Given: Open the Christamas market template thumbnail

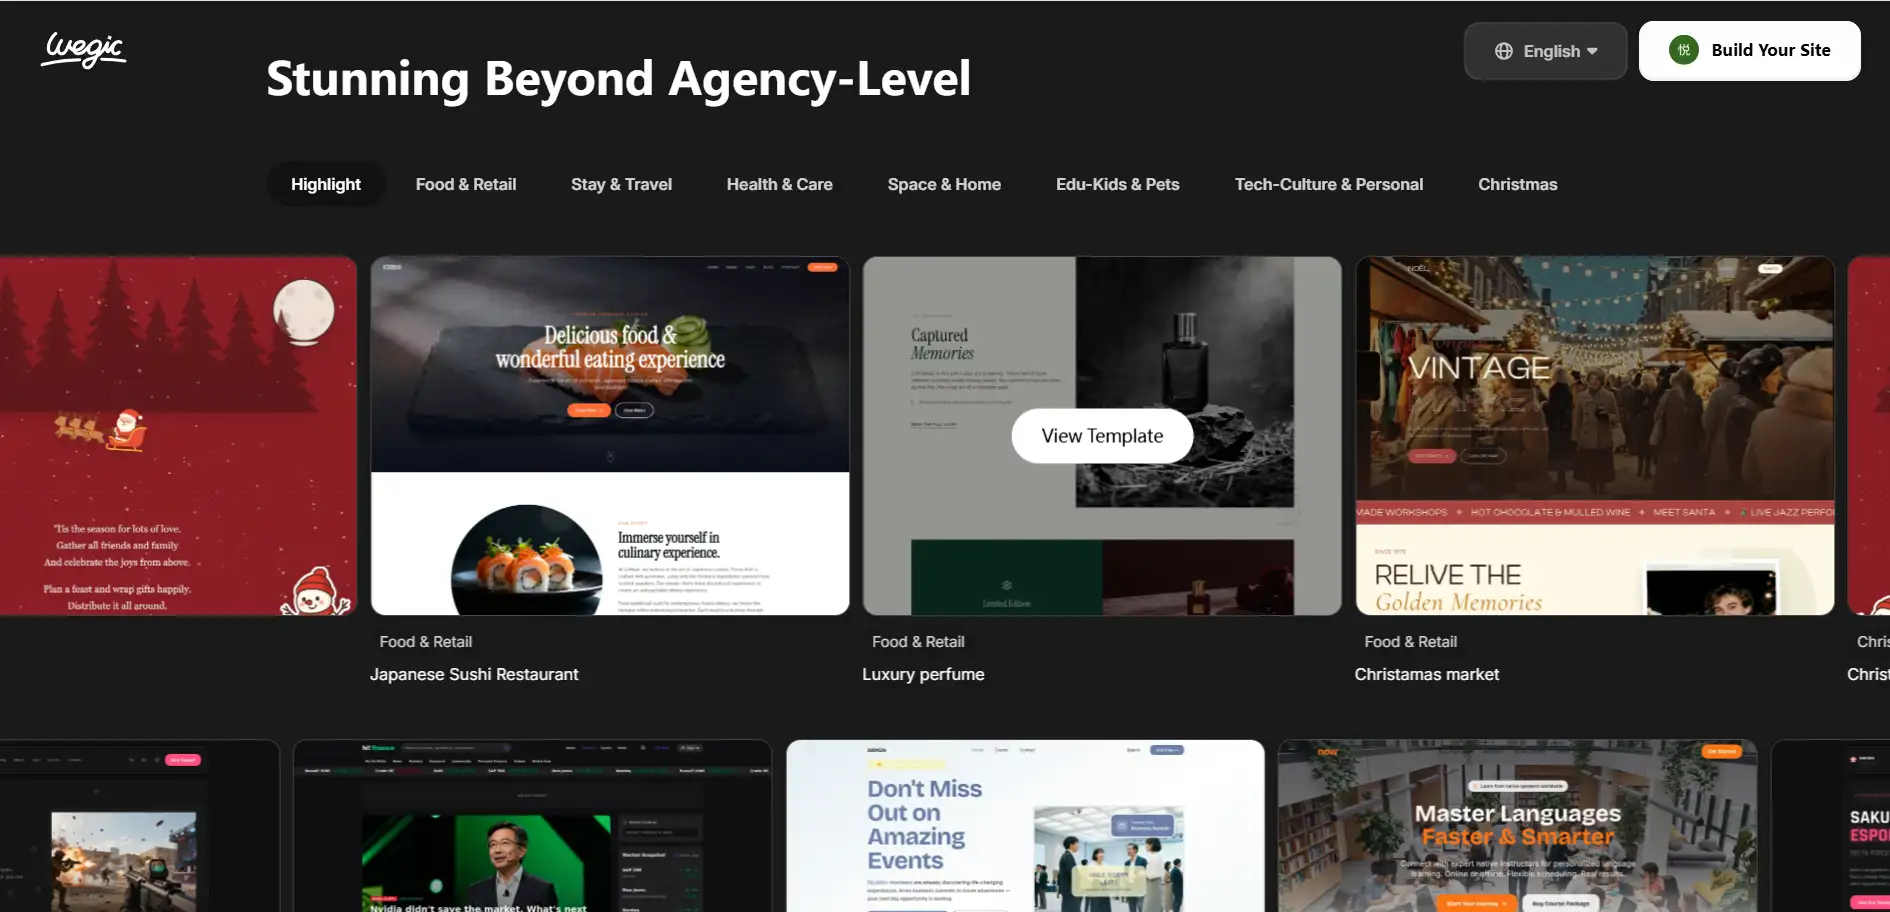Looking at the screenshot, I should [x=1594, y=436].
